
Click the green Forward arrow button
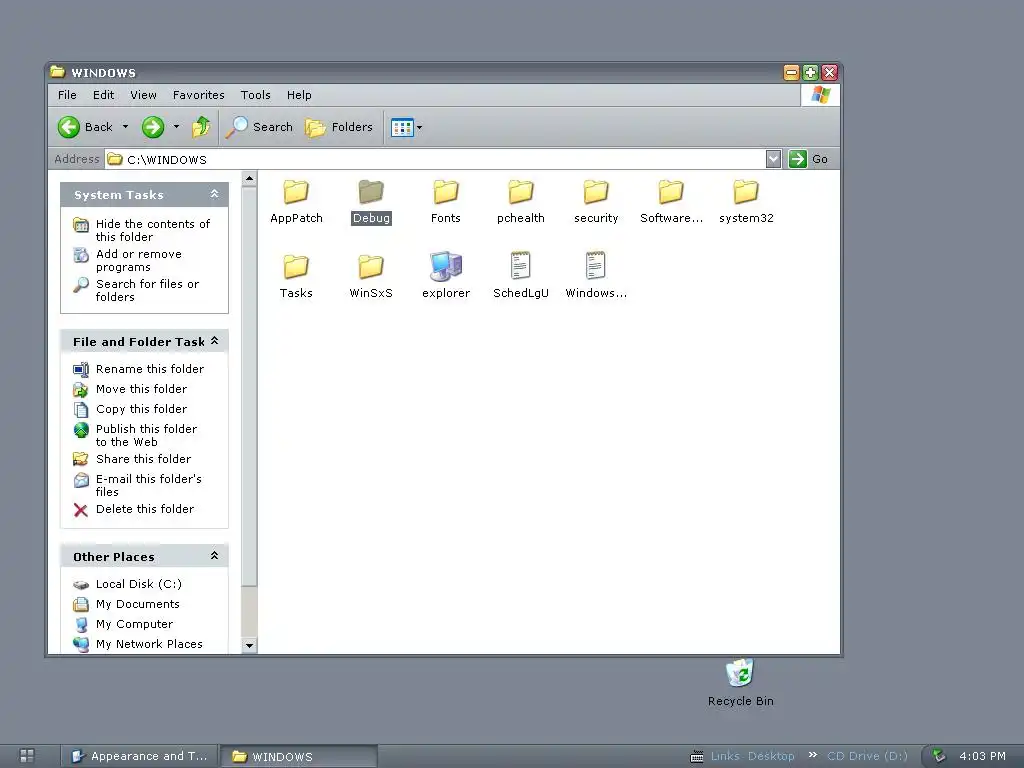pos(153,127)
